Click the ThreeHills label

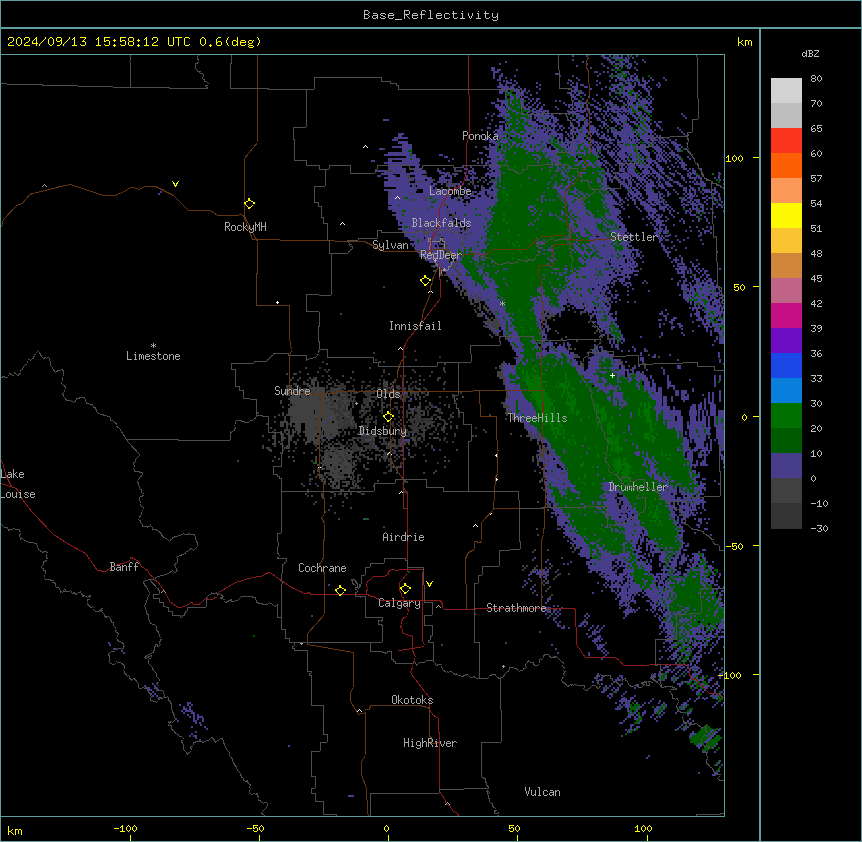pyautogui.click(x=537, y=418)
